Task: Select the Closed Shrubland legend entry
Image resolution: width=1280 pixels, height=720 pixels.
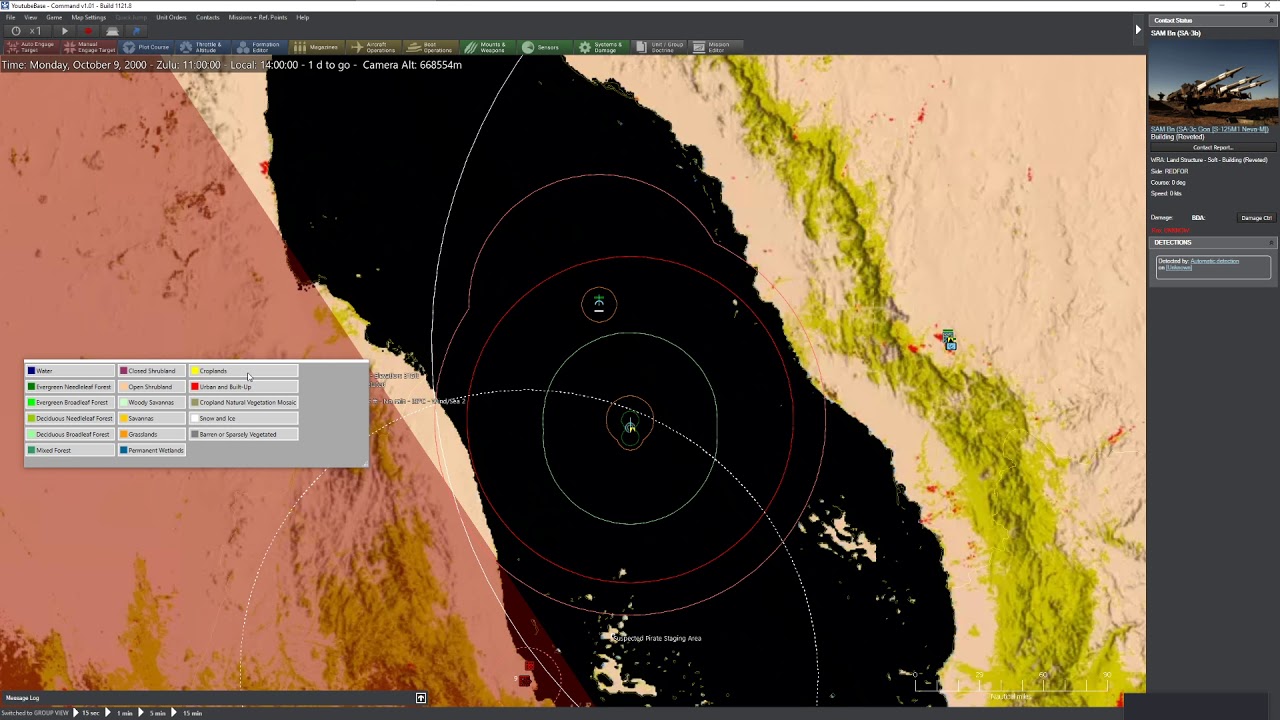Action: tap(152, 371)
